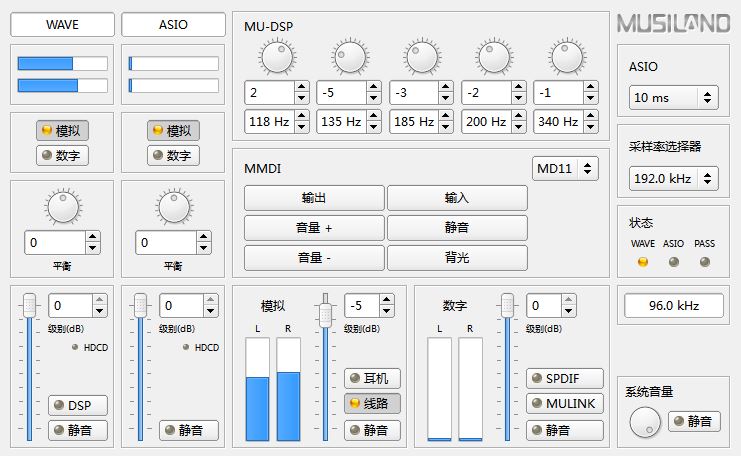Click the MUSILAND logo

[673, 23]
